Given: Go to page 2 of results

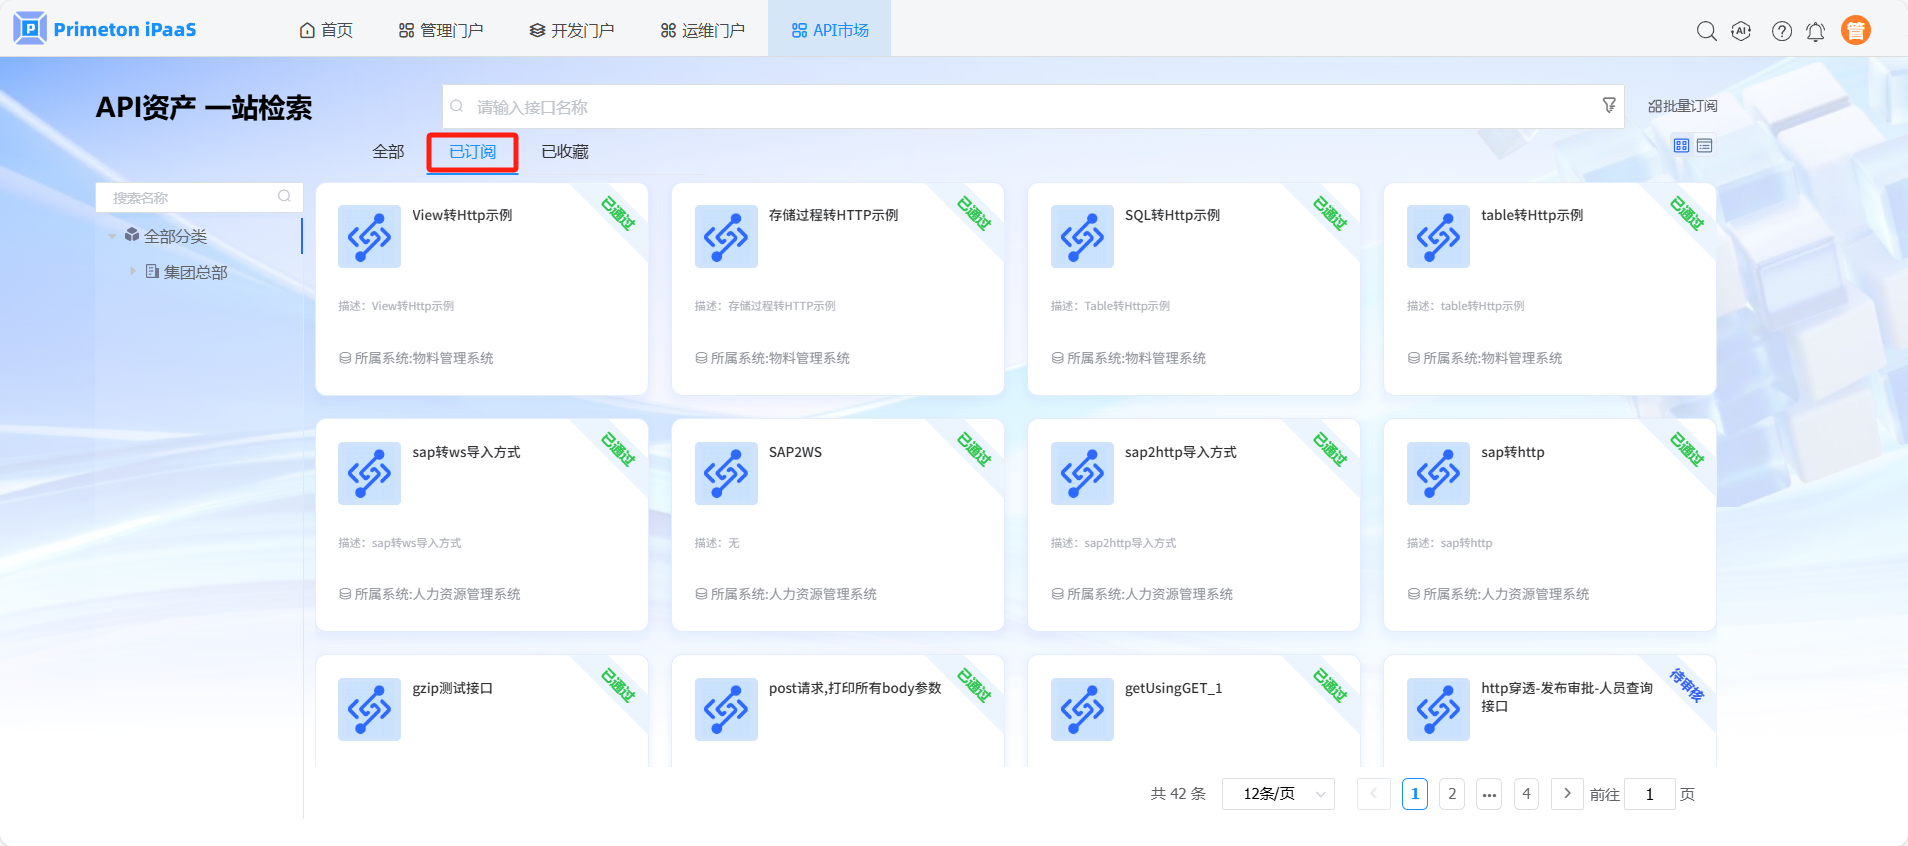Looking at the screenshot, I should click(x=1452, y=794).
